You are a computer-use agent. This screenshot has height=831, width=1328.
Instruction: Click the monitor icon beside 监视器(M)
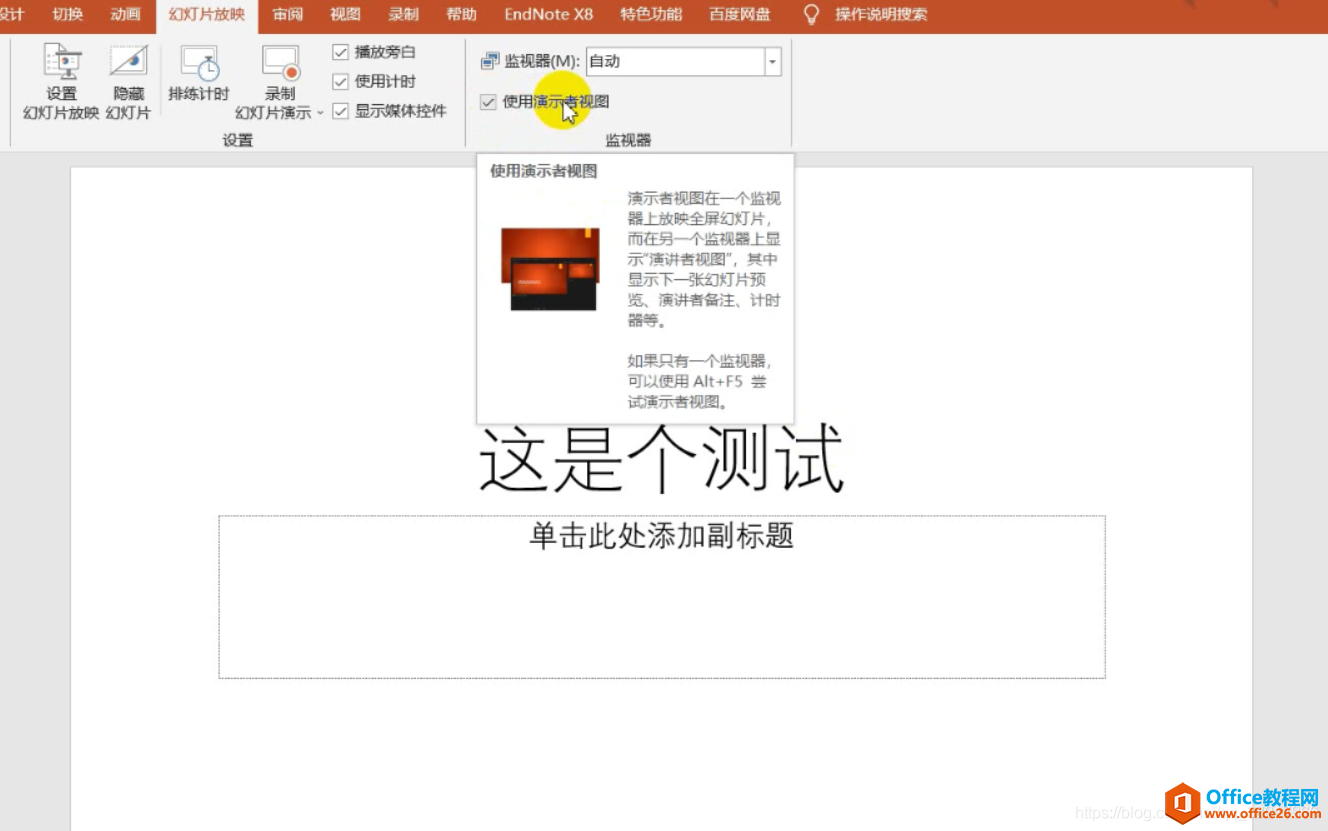click(x=489, y=60)
